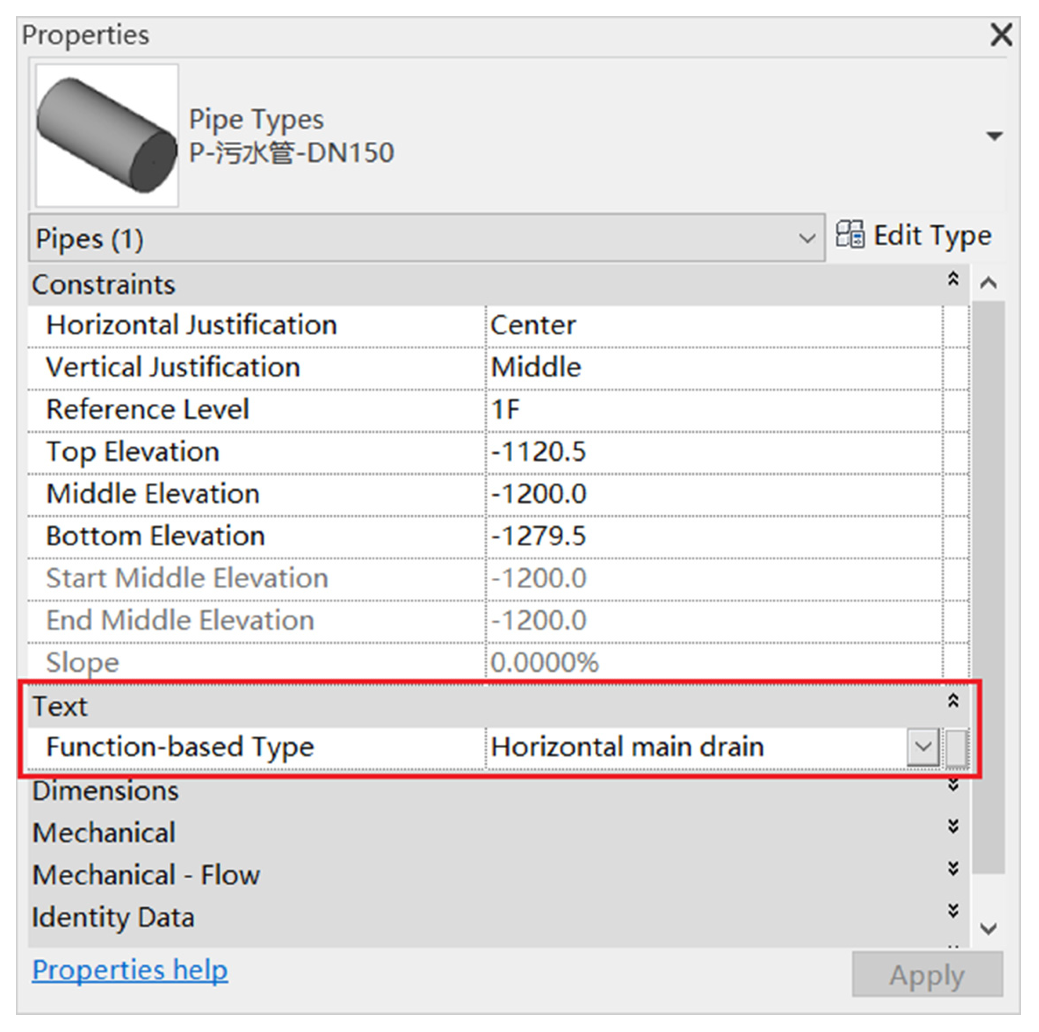This screenshot has width=1039, height=1032.
Task: Open the pipe Type Selector dropdown arrow
Action: point(993,136)
